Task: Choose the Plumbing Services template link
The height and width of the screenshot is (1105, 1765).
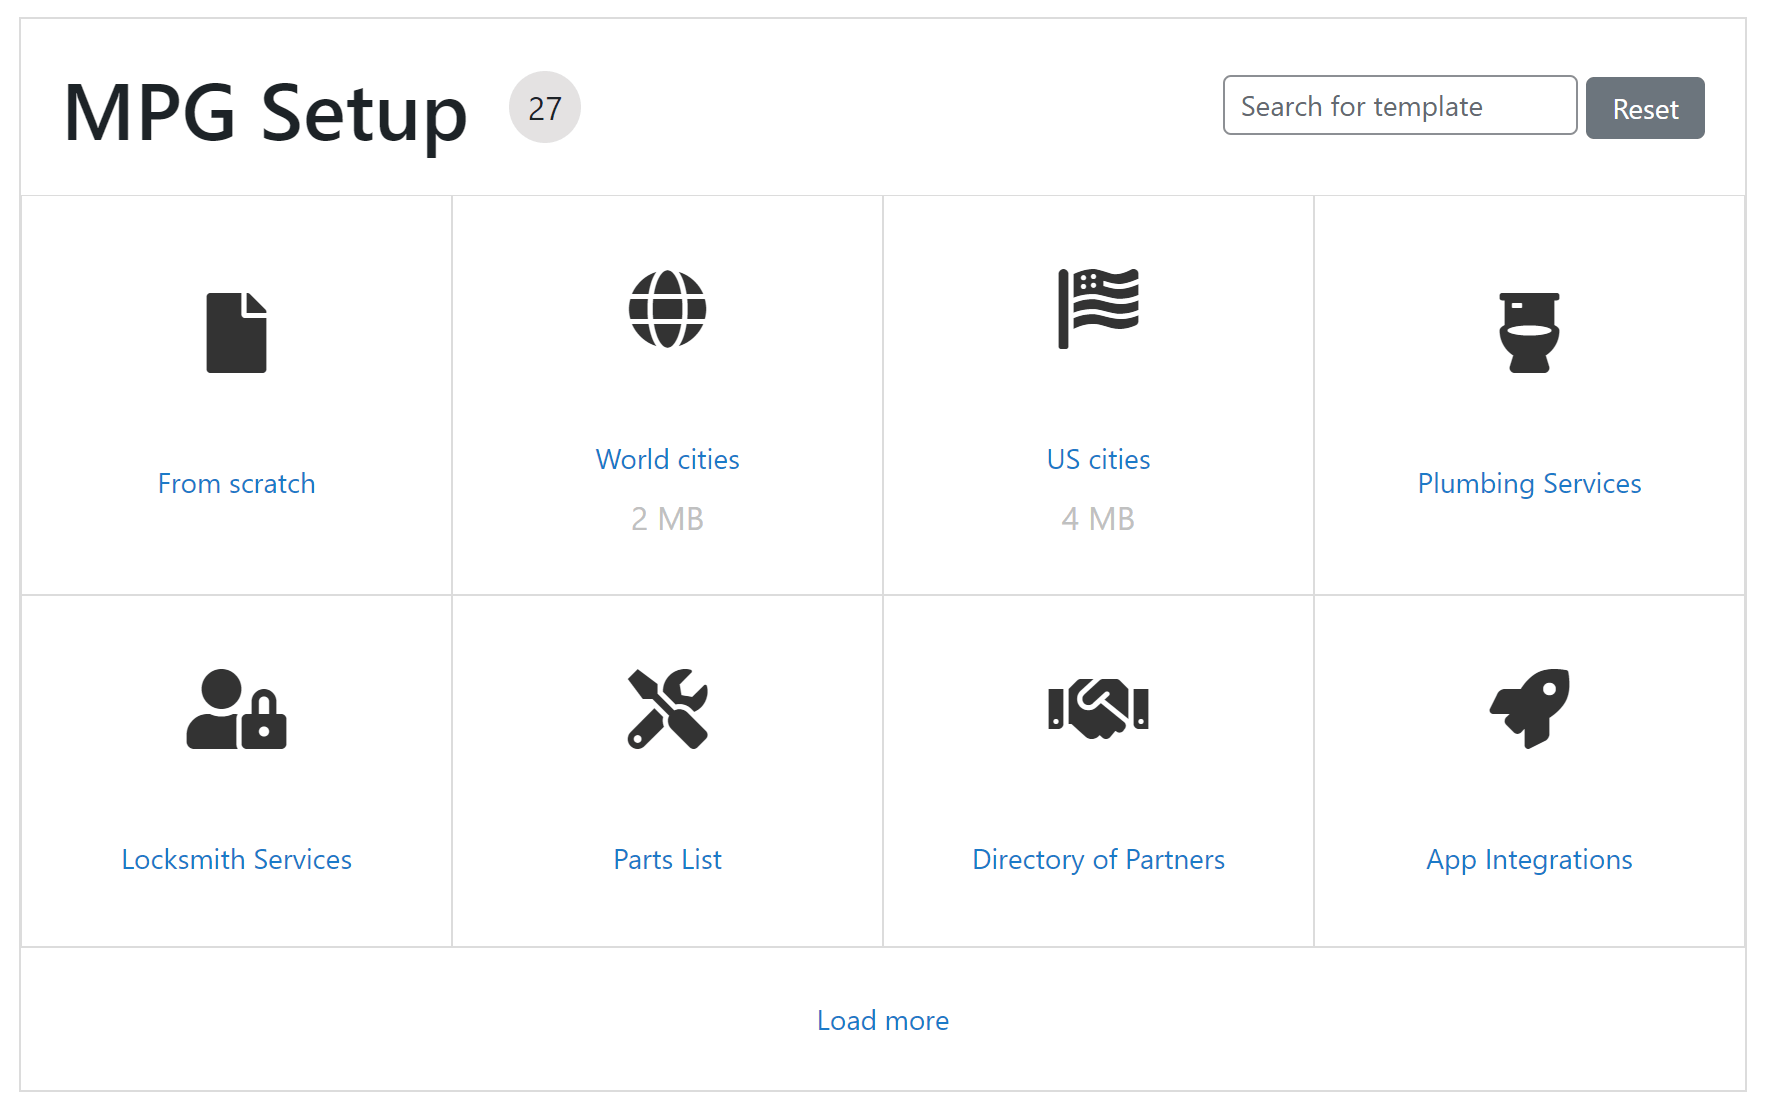Action: pyautogui.click(x=1529, y=484)
